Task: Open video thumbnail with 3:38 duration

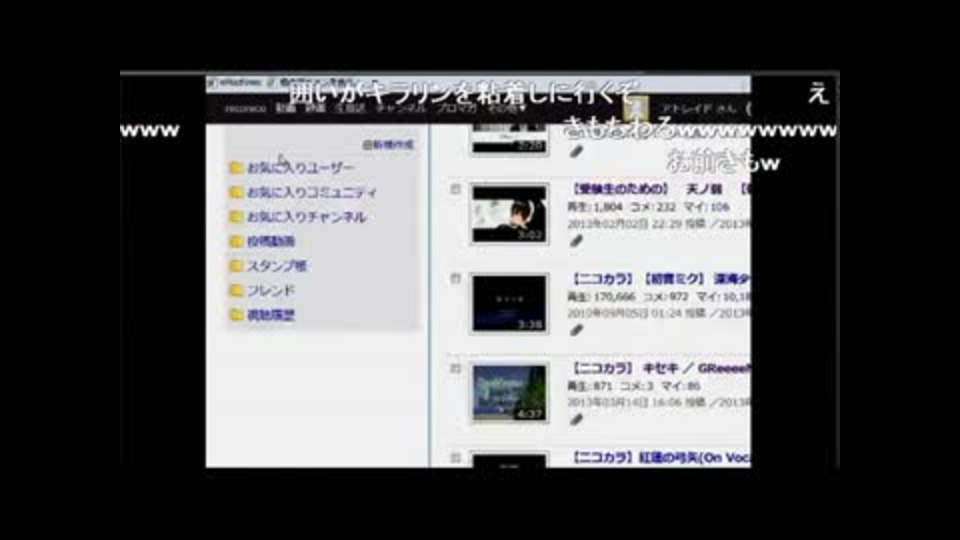Action: 509,304
